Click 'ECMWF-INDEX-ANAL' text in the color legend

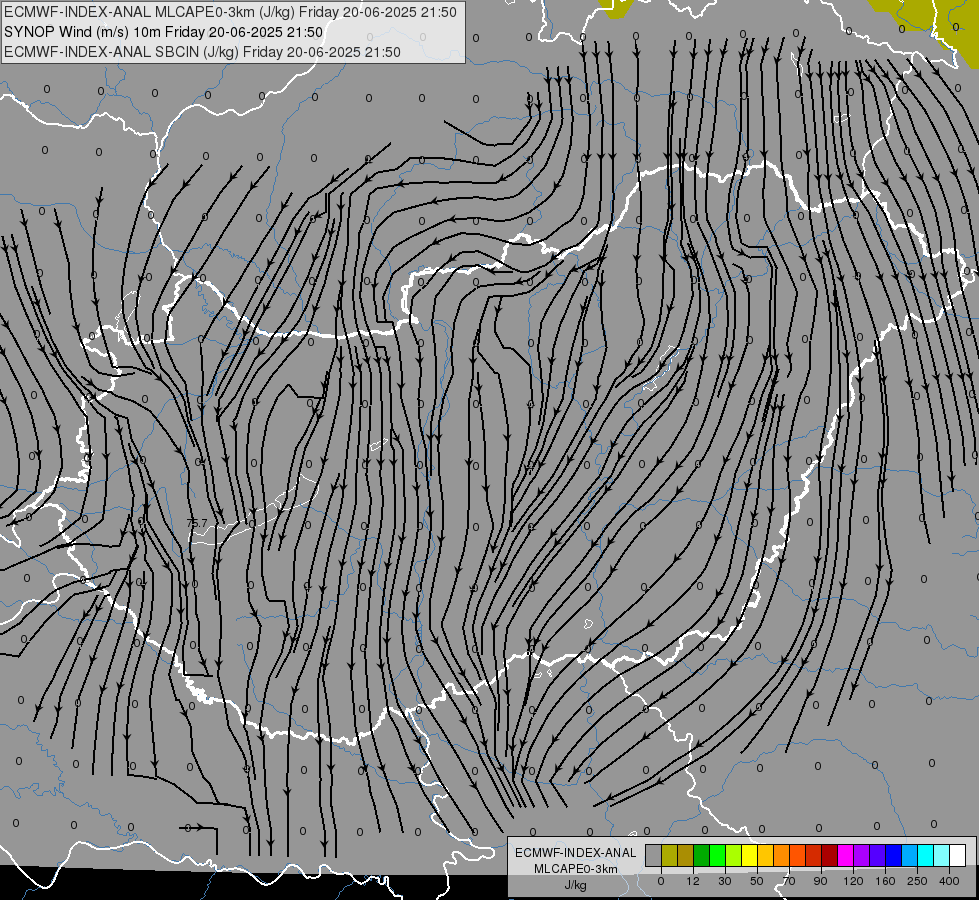[575, 853]
